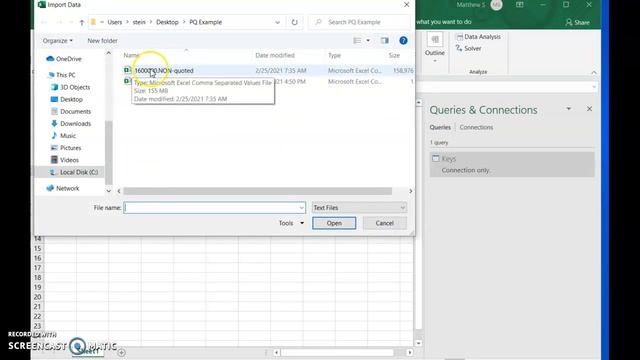The height and width of the screenshot is (360, 640).
Task: Change view layout icon
Action: pos(357,40)
